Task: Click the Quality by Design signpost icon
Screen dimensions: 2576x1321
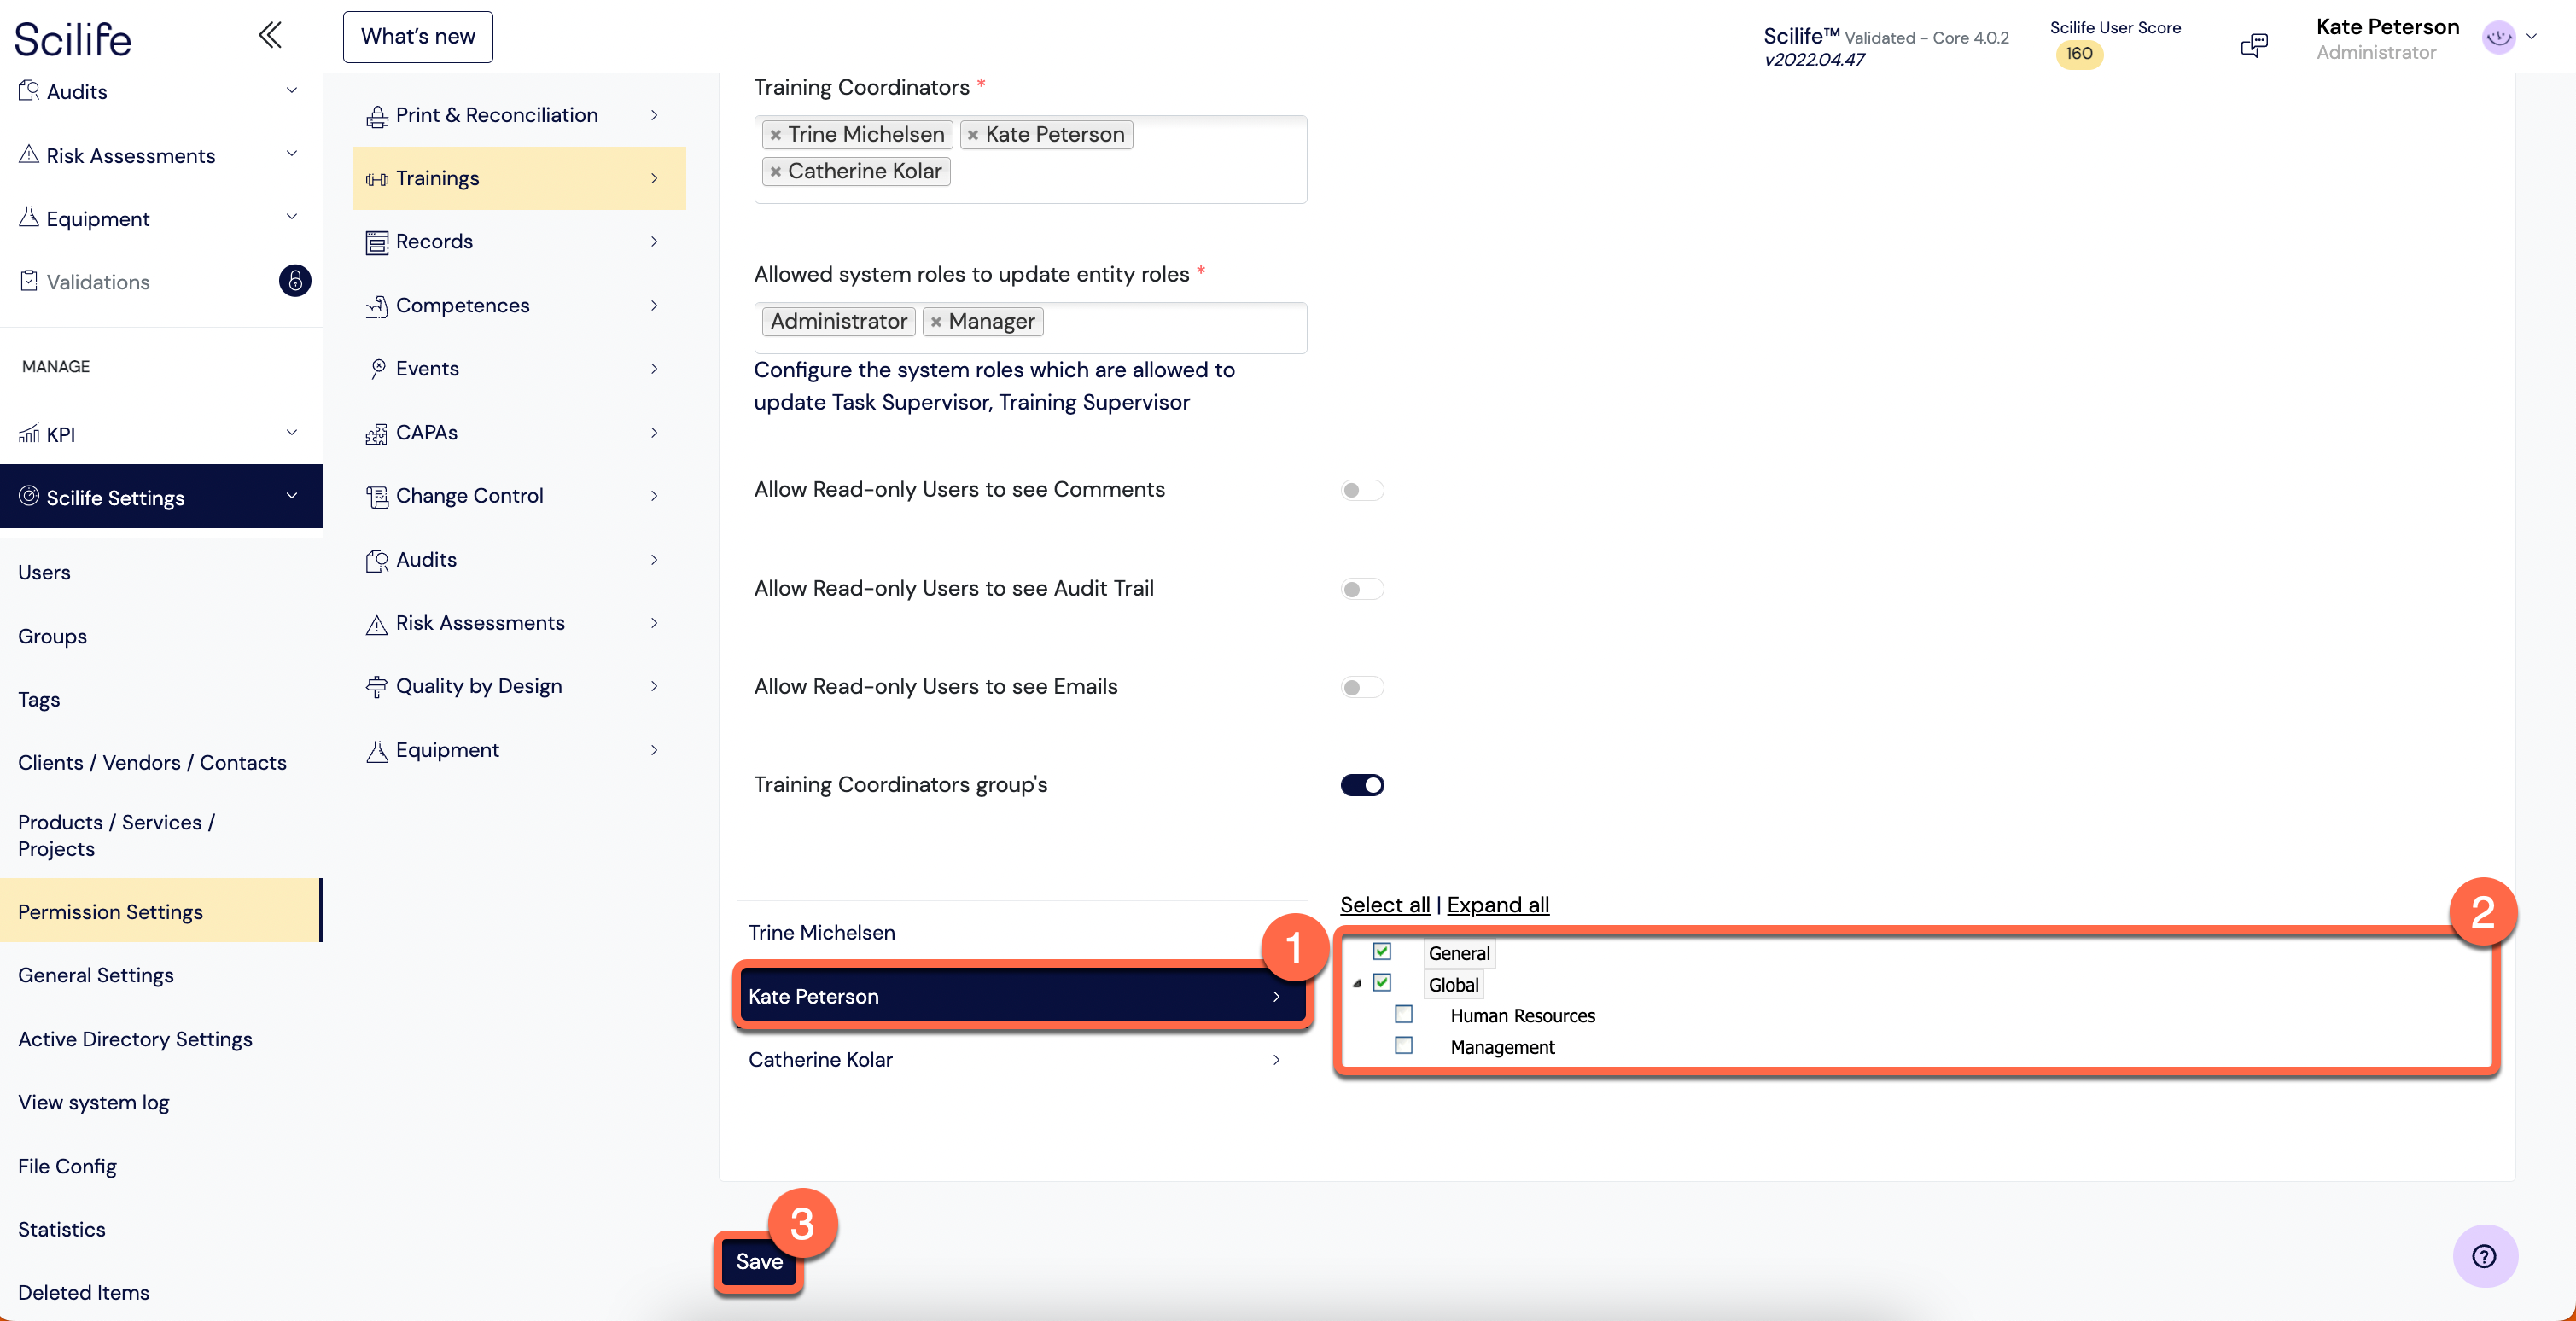Action: [377, 687]
